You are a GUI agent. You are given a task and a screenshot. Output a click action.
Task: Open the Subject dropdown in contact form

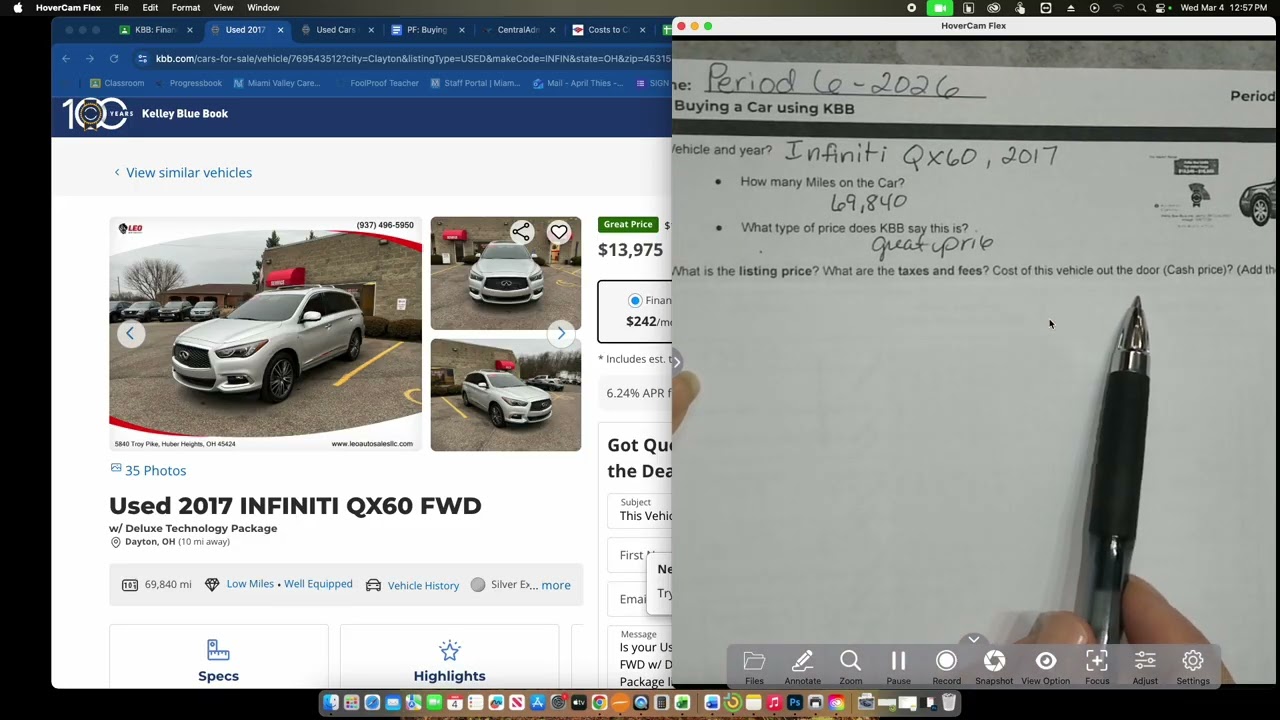point(640,510)
